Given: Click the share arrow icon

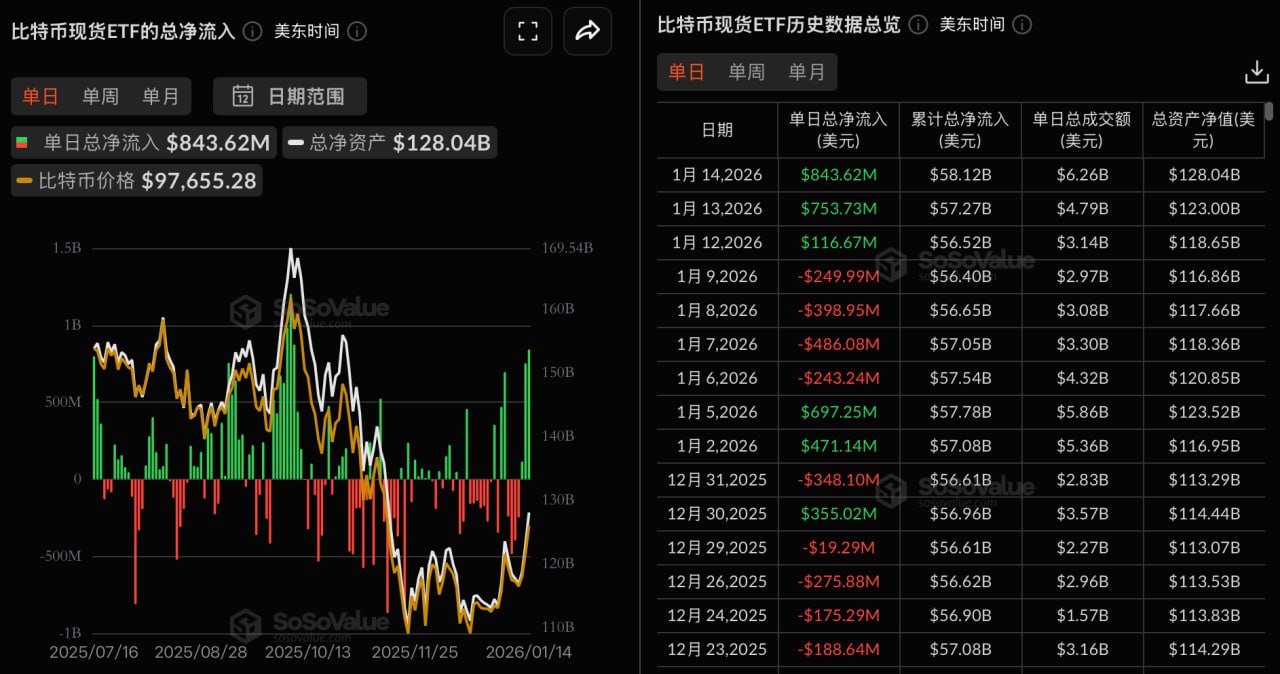Looking at the screenshot, I should [x=588, y=31].
